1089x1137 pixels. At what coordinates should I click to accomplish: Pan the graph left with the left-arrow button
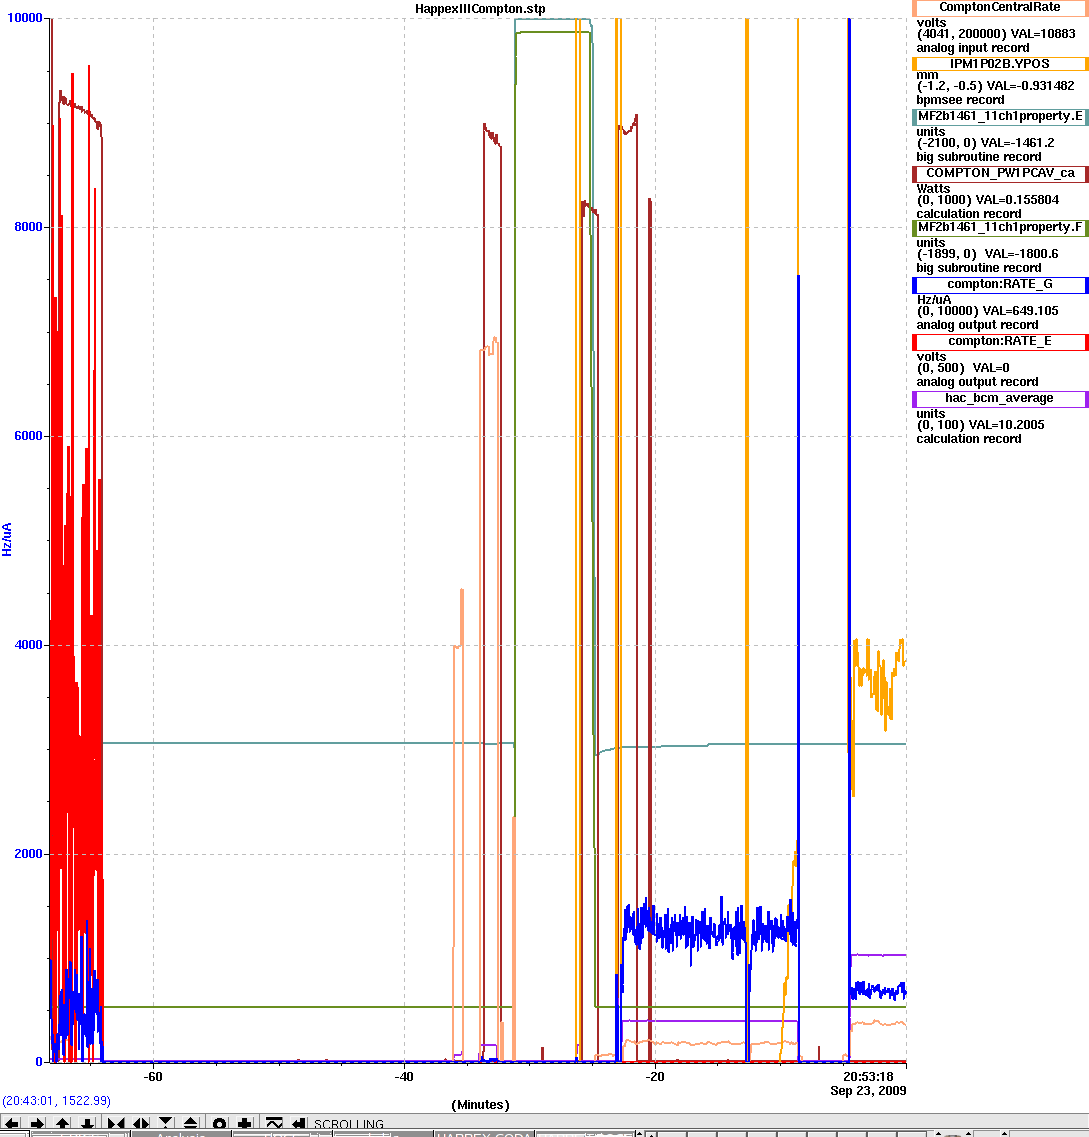pyautogui.click(x=11, y=1124)
